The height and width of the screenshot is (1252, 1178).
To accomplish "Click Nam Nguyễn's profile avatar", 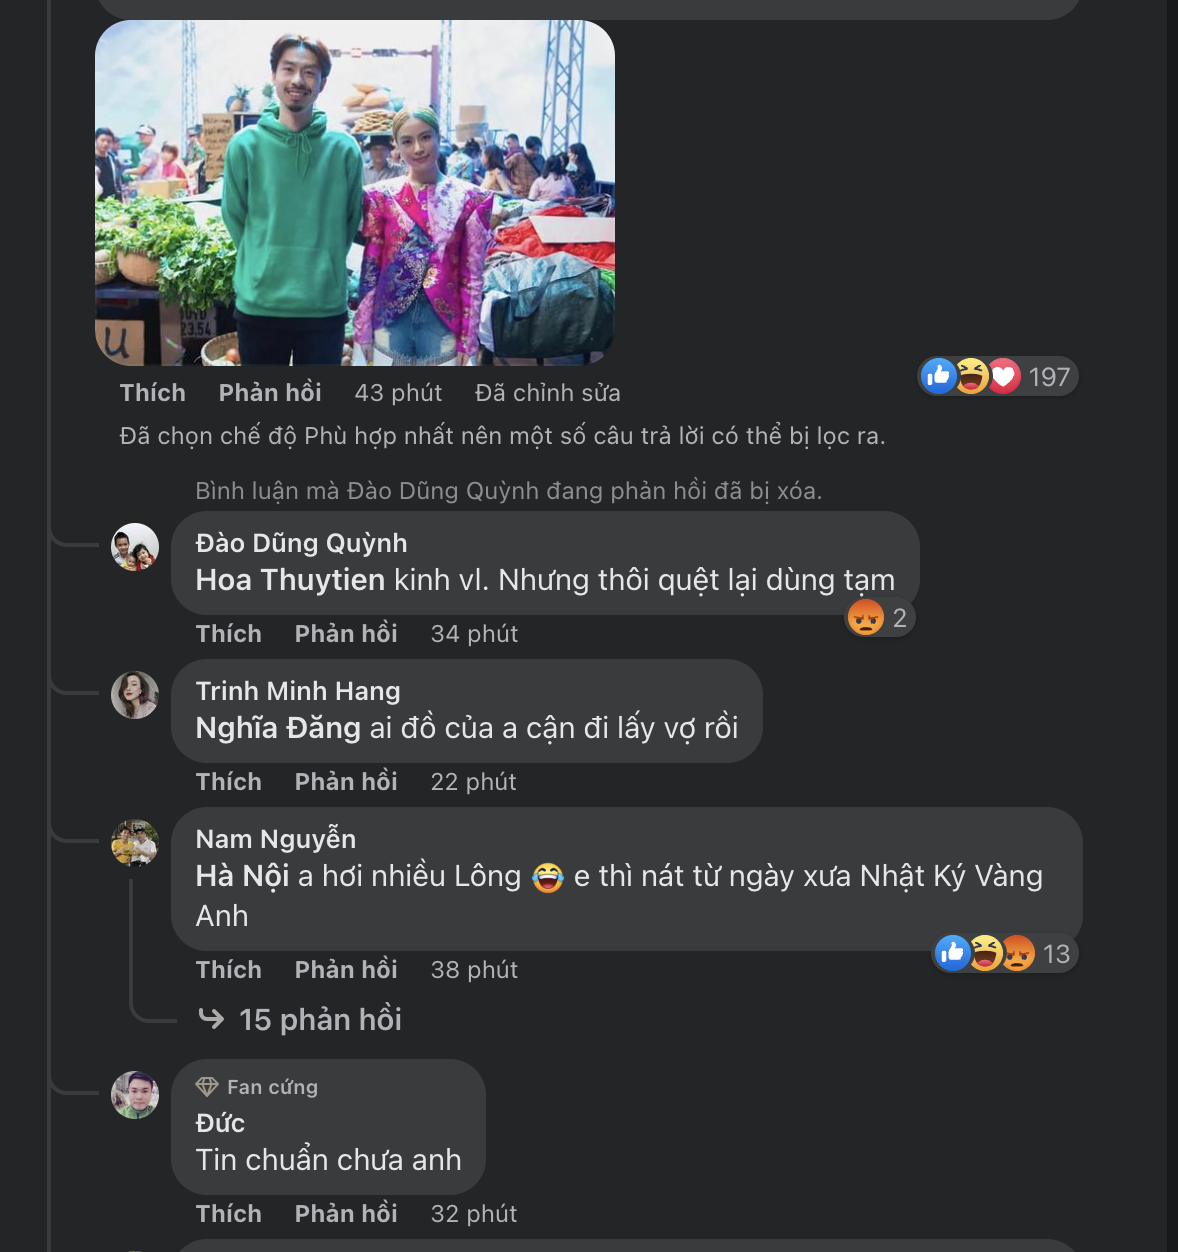I will click(135, 843).
